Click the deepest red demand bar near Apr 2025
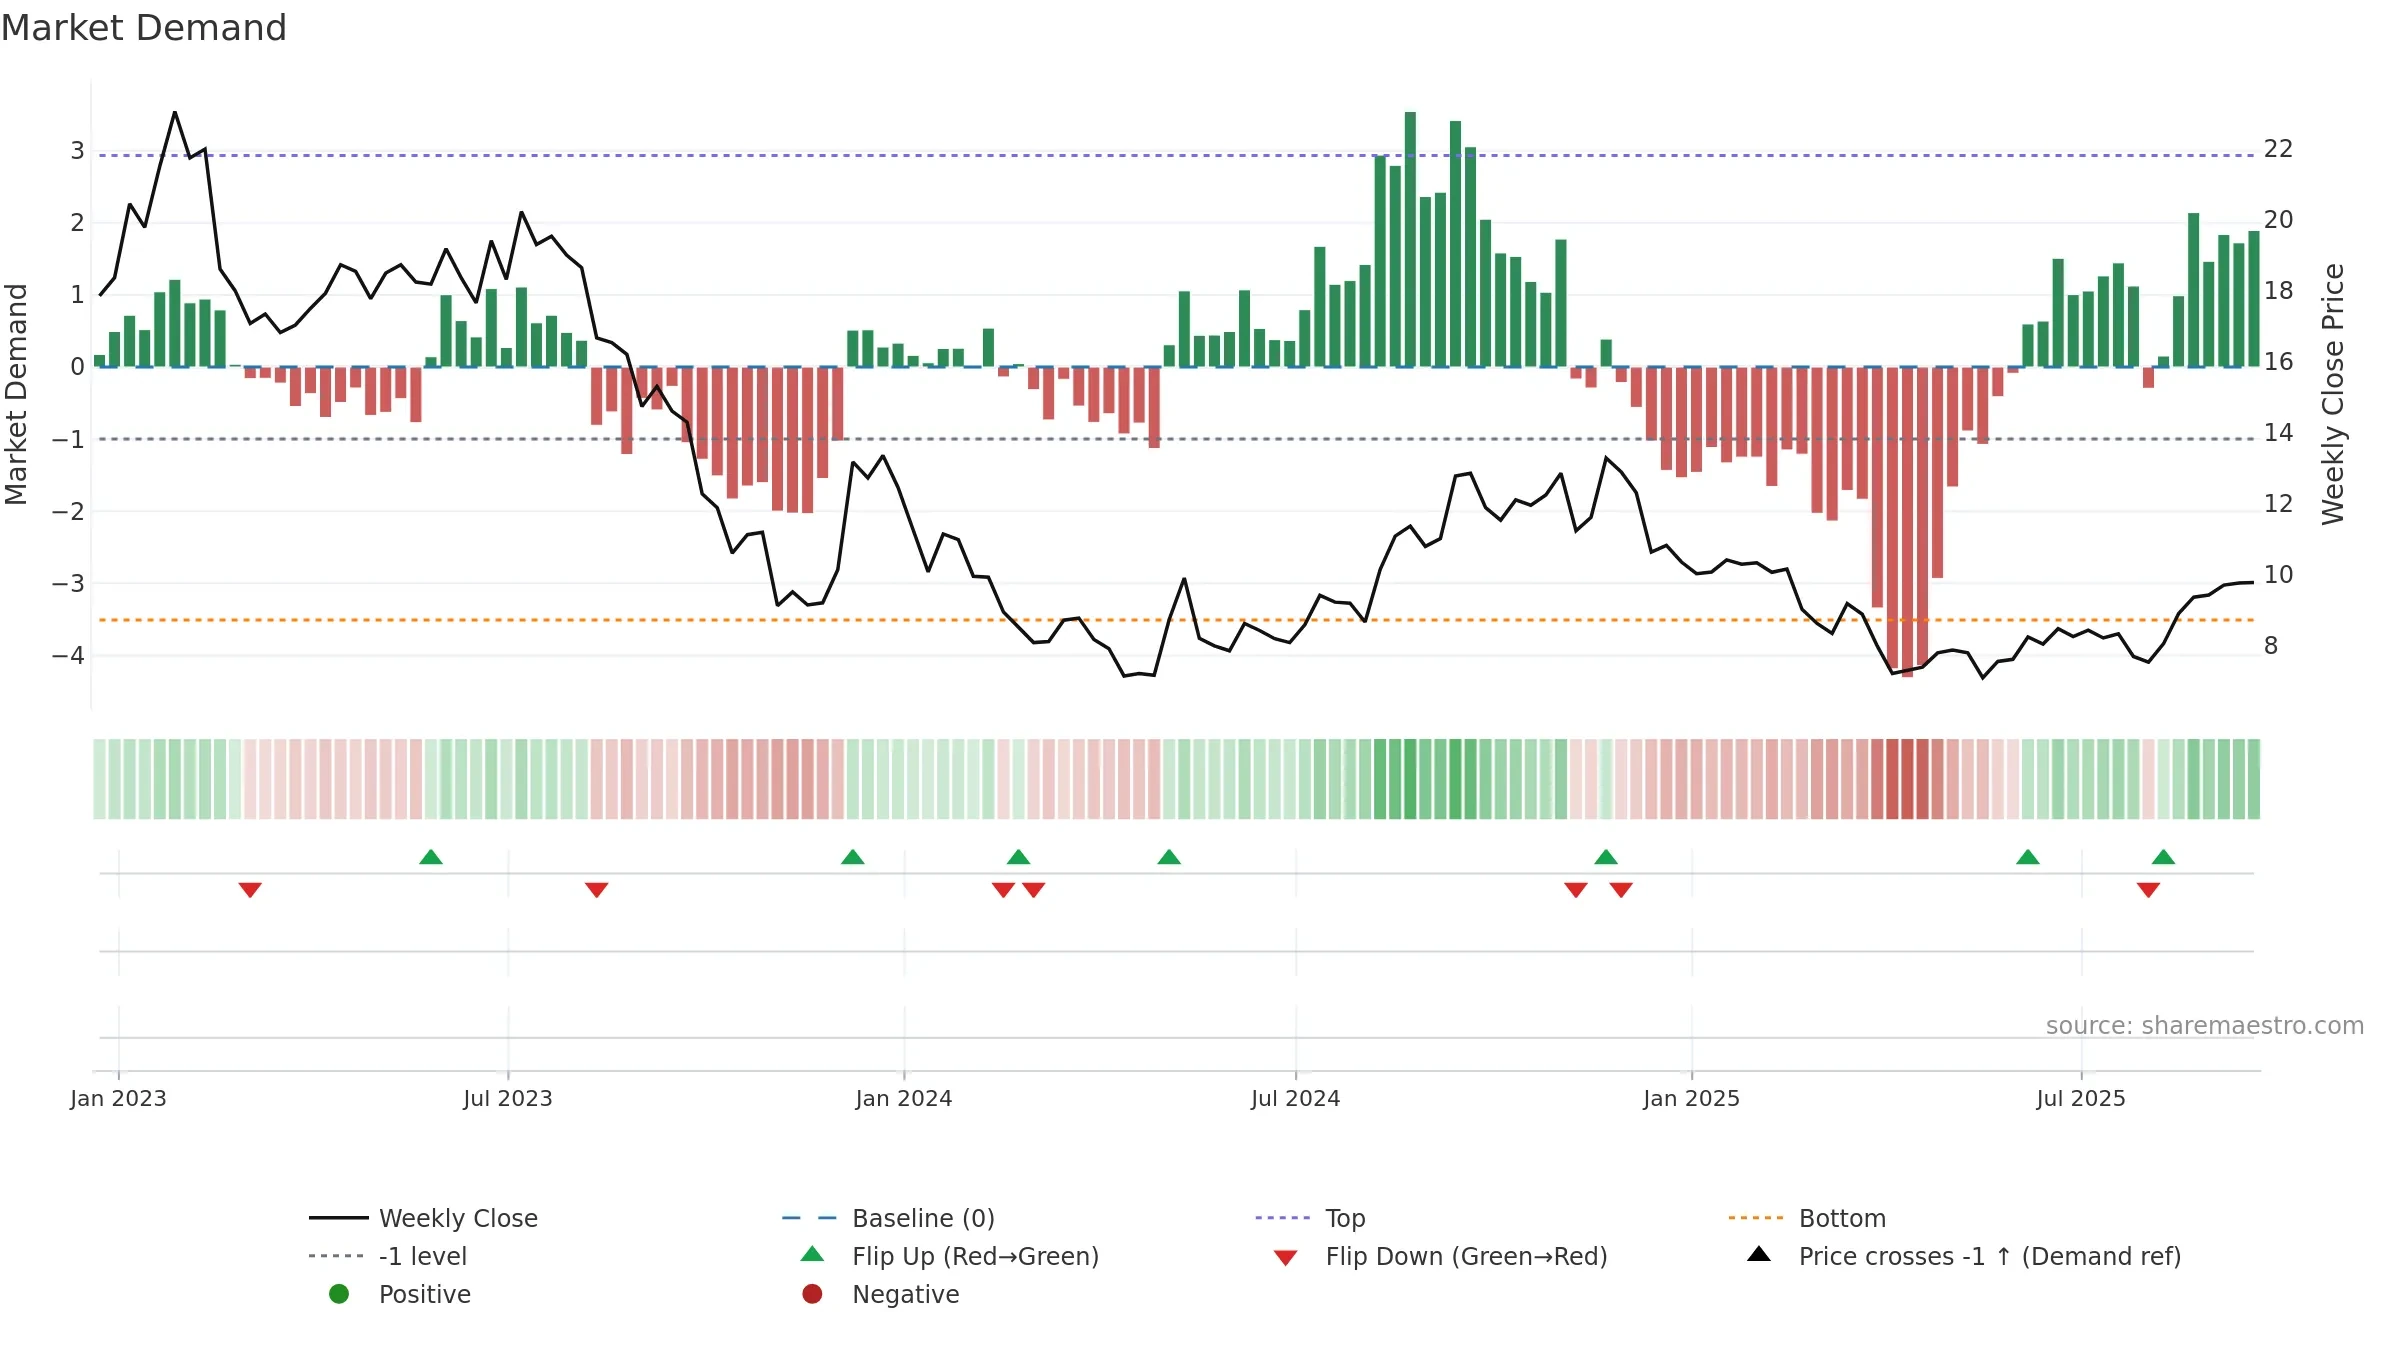The width and height of the screenshot is (2400, 1350). (x=1908, y=522)
